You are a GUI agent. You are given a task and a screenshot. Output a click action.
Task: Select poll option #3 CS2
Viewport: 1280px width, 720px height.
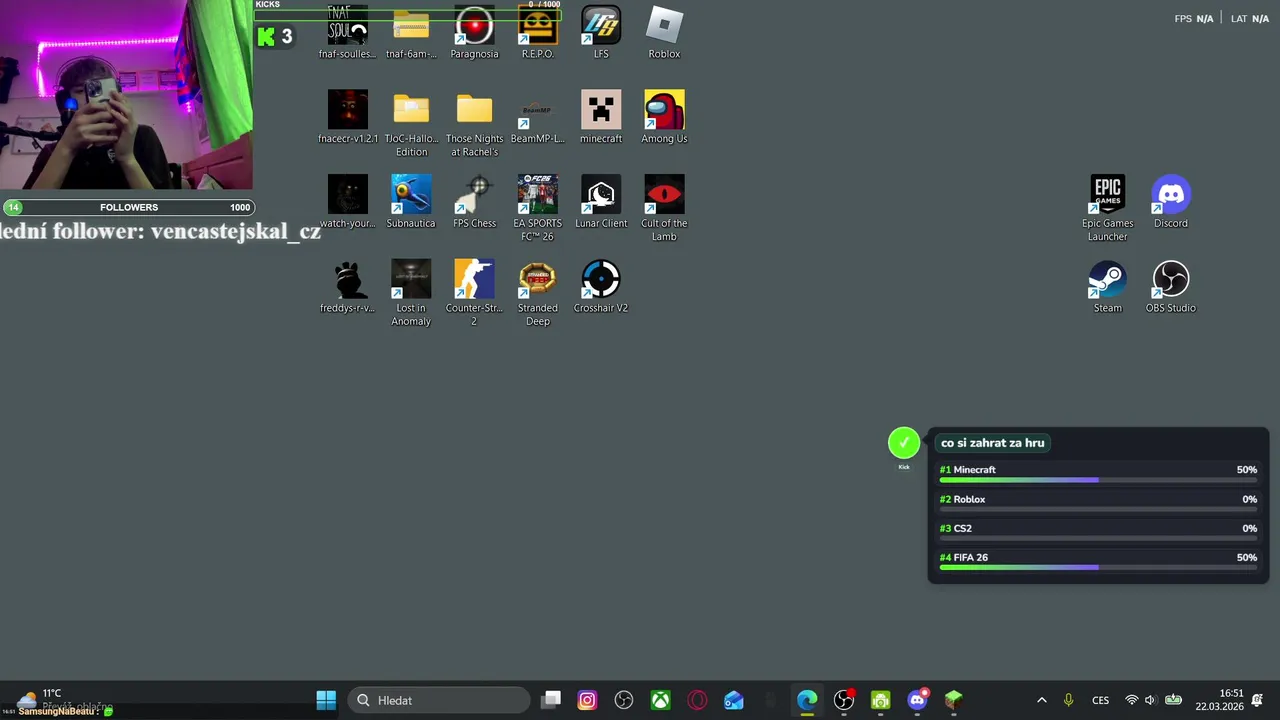click(x=1098, y=533)
